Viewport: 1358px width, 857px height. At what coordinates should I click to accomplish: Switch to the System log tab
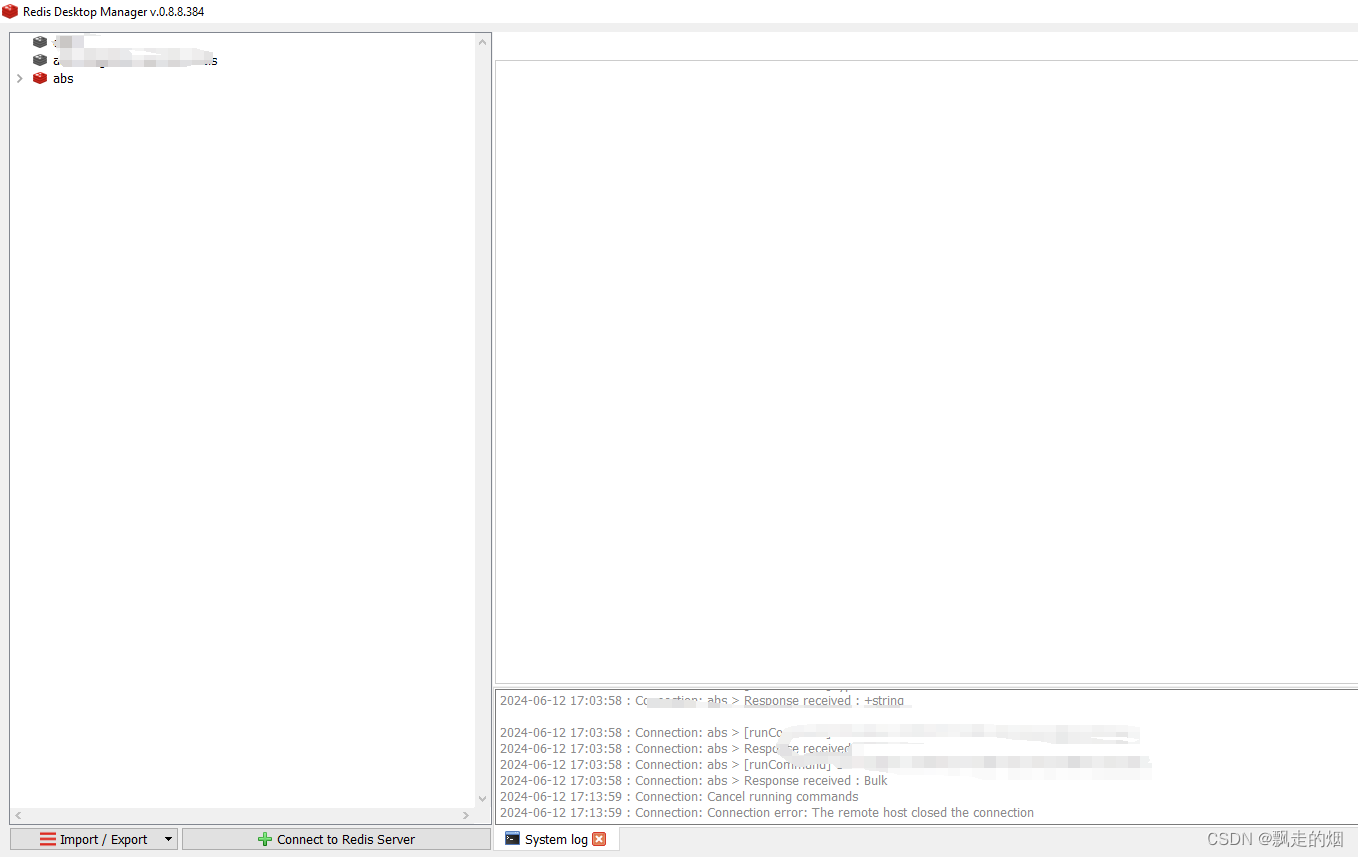556,839
